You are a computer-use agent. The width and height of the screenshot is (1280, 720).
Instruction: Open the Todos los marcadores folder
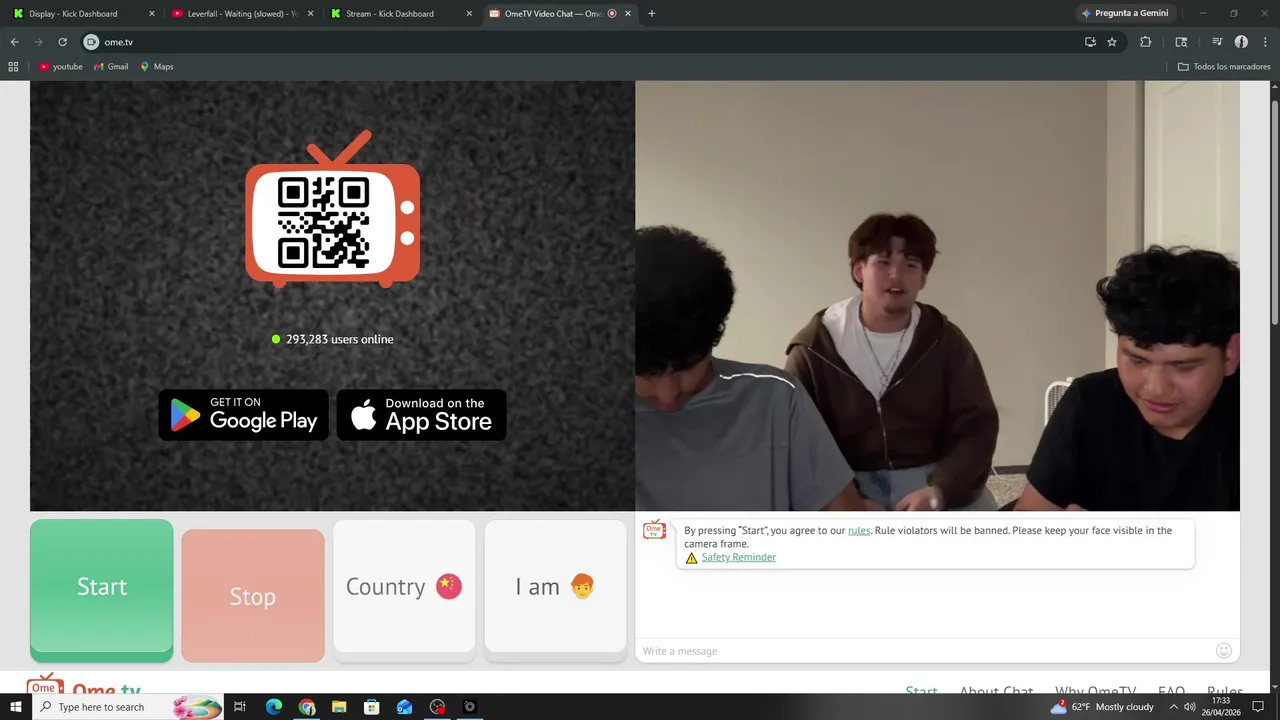coord(1224,67)
